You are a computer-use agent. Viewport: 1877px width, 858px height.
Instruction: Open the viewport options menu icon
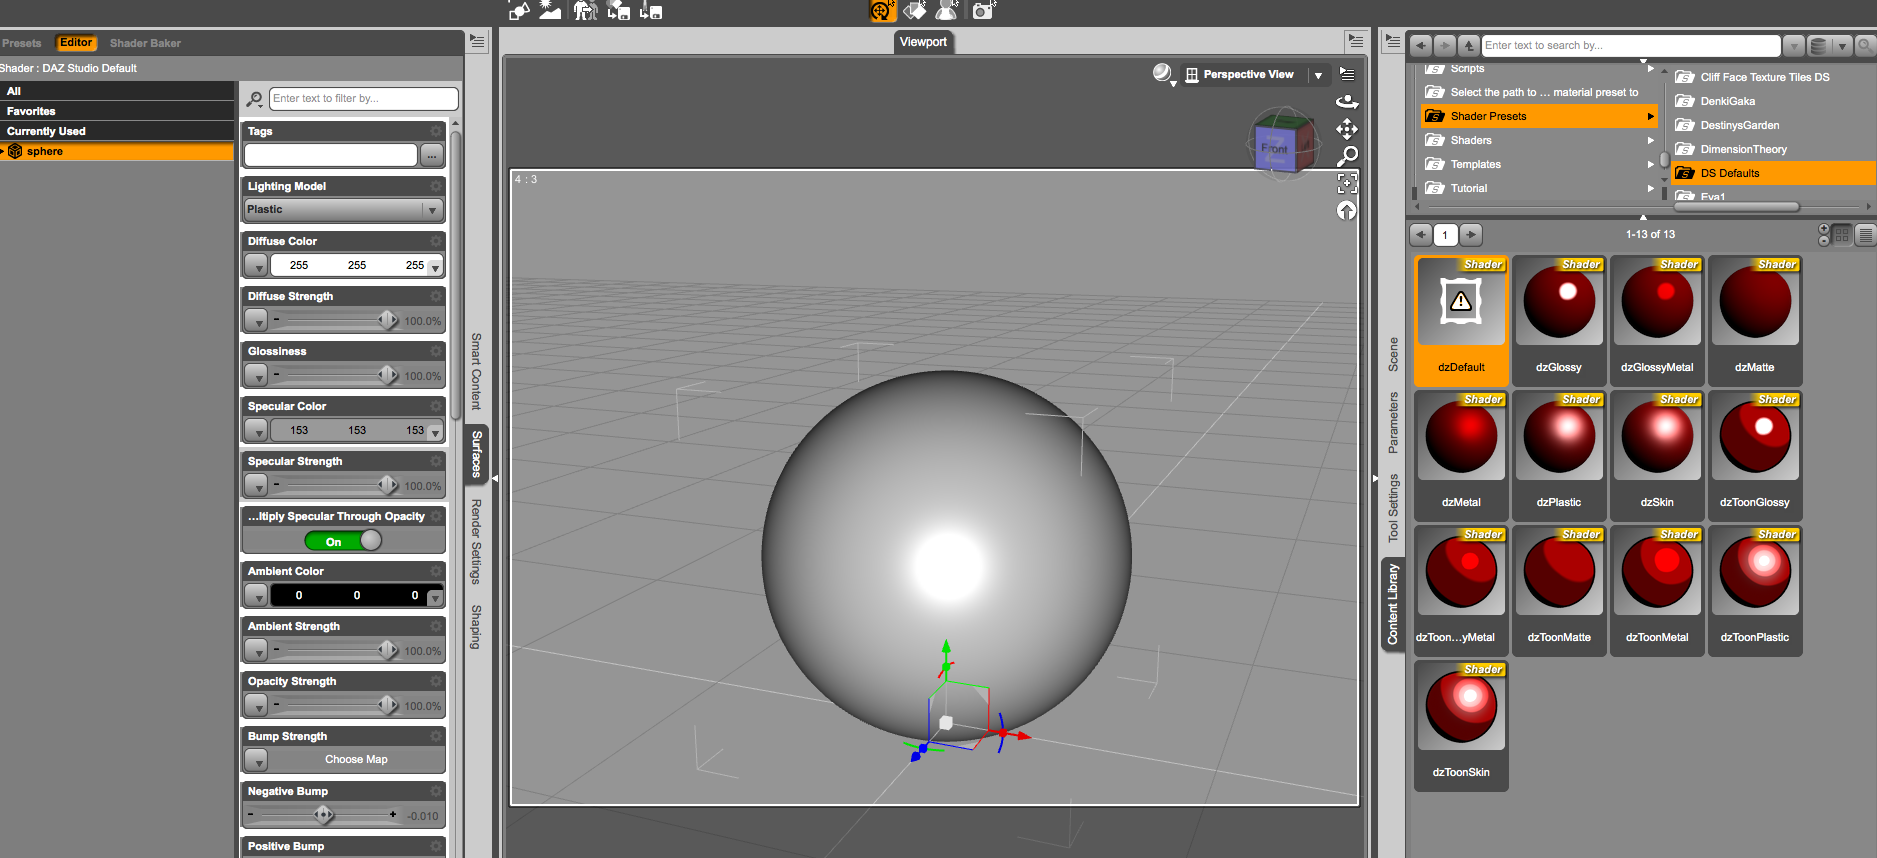click(1347, 74)
